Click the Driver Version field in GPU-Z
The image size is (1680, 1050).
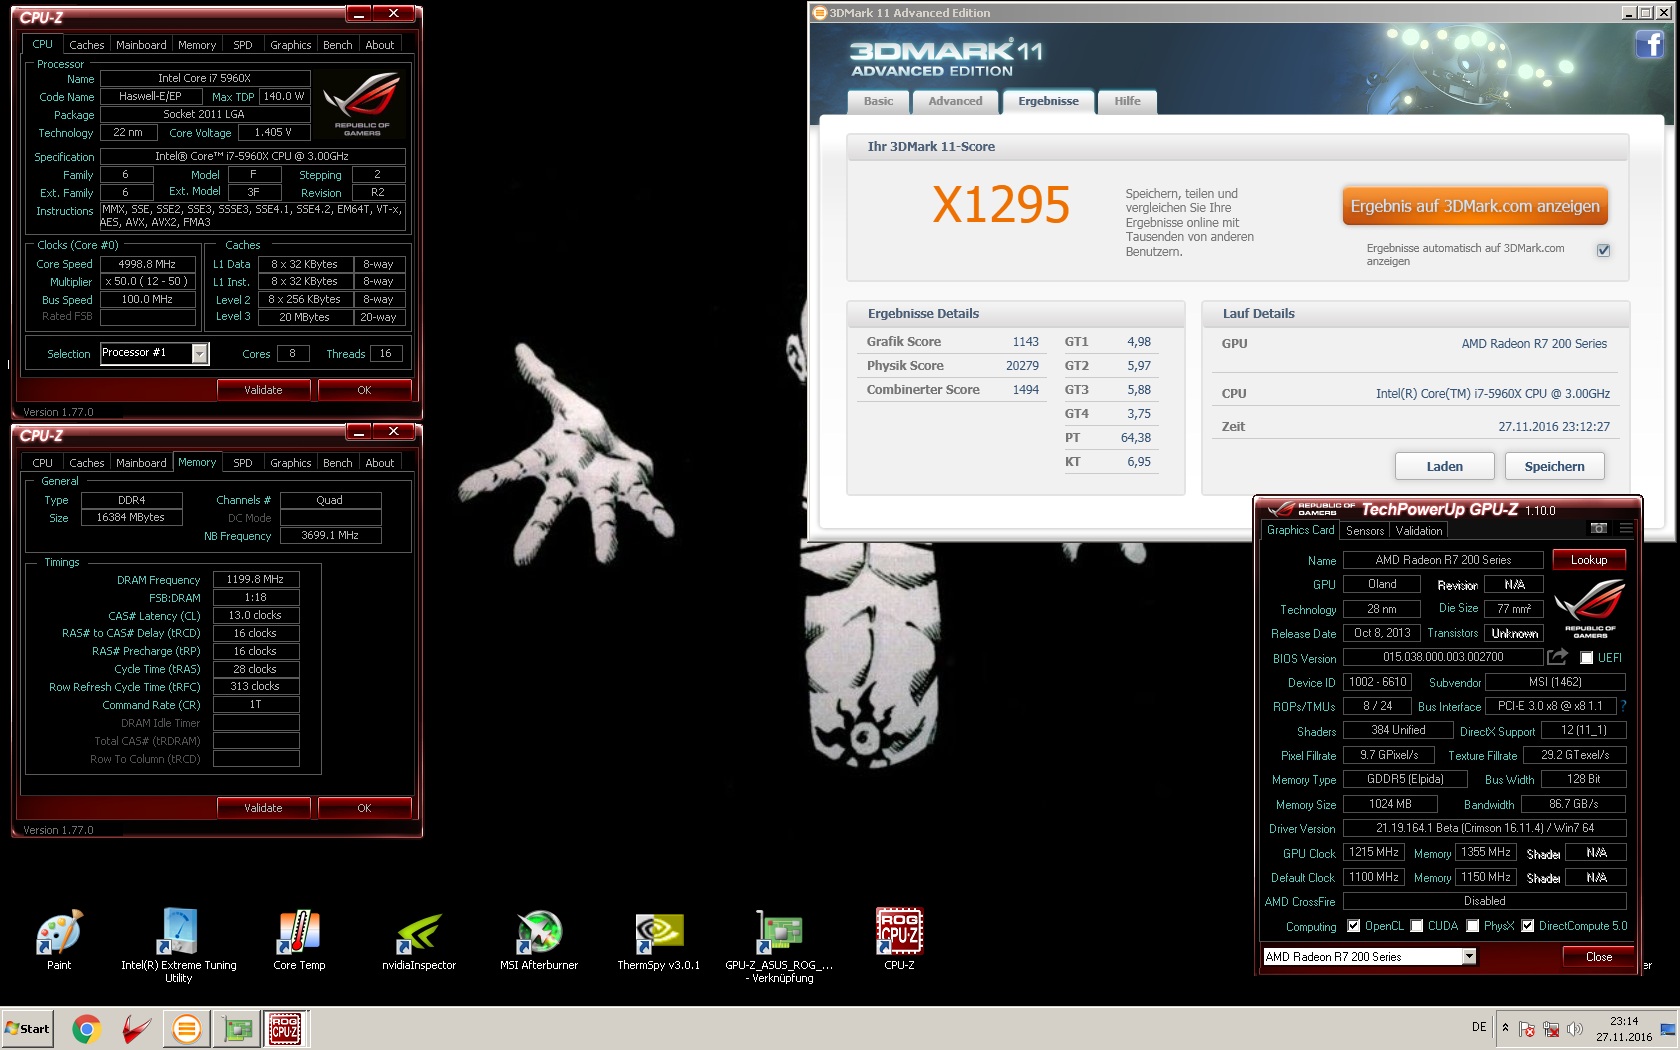1484,828
